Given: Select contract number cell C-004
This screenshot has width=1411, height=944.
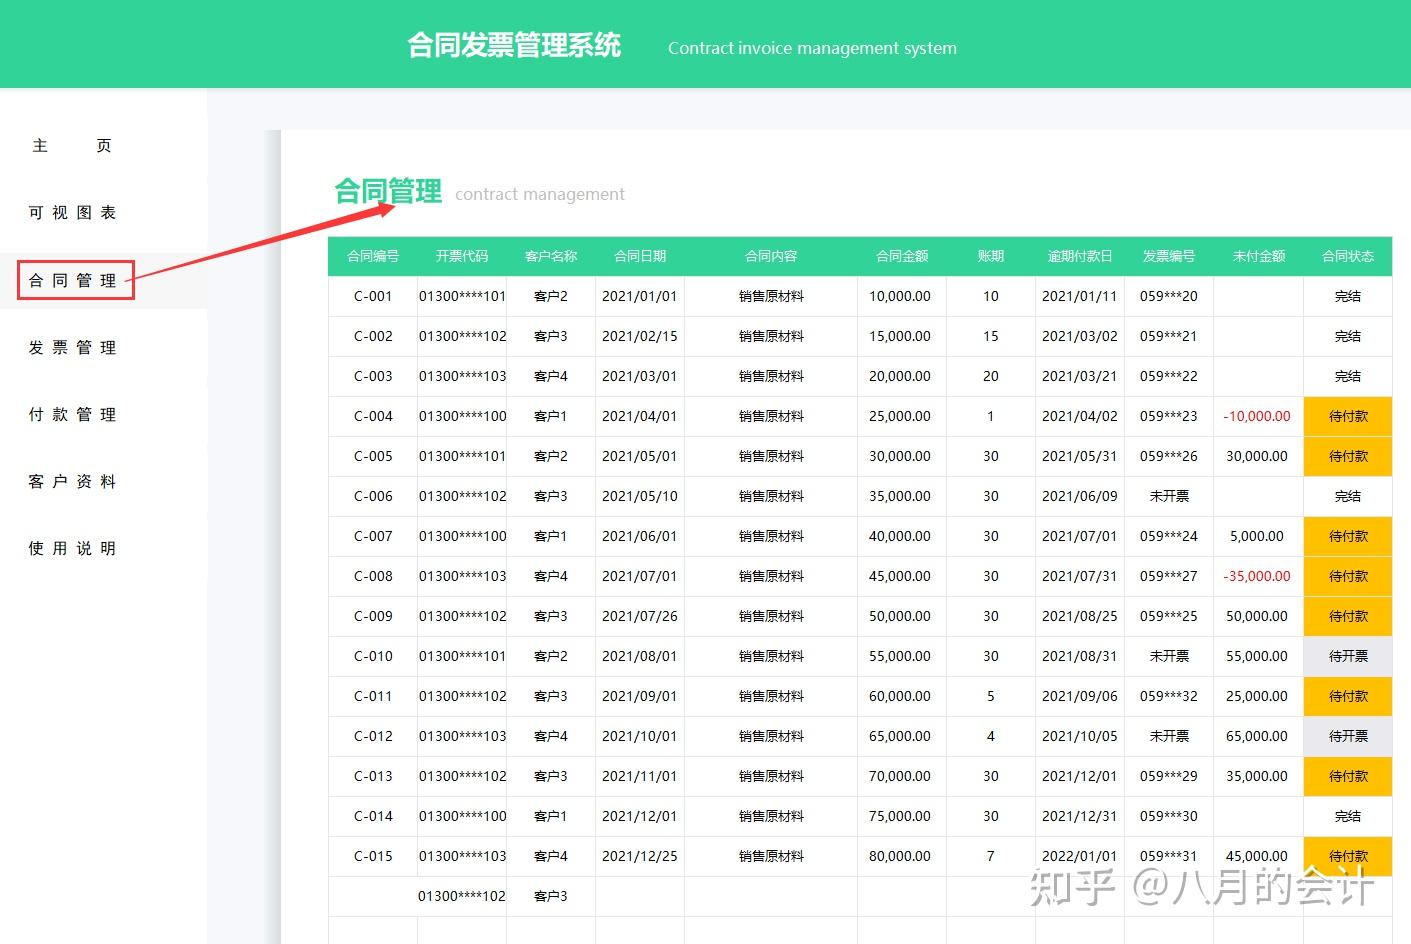Looking at the screenshot, I should pyautogui.click(x=373, y=416).
